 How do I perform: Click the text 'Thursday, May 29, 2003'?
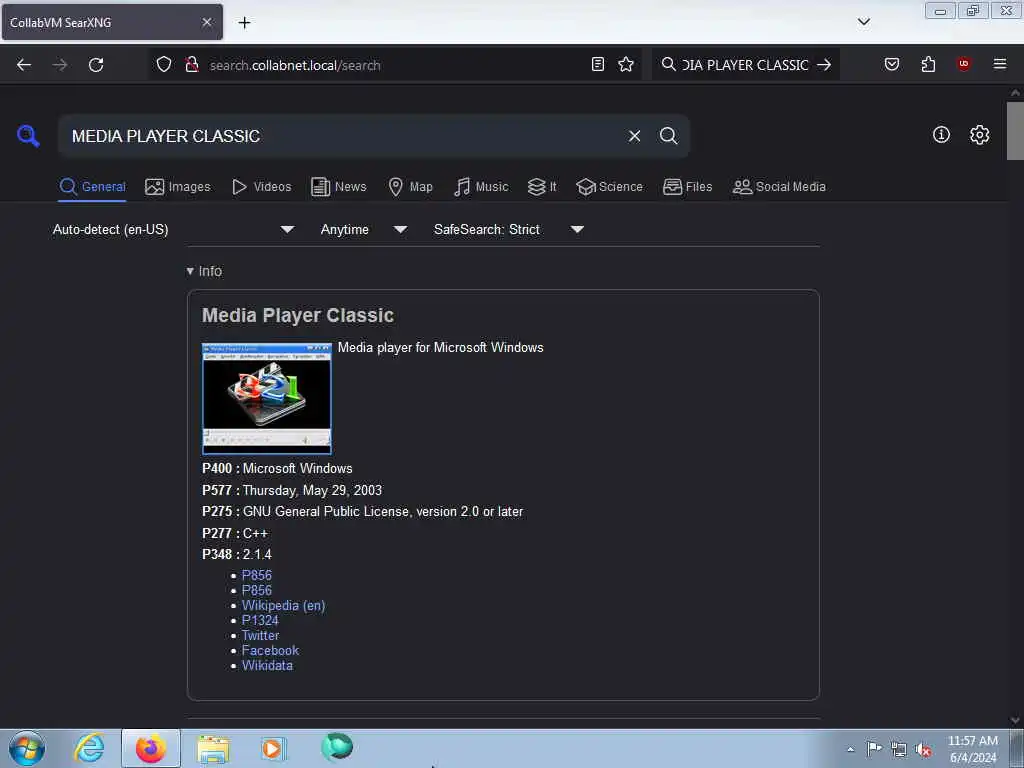[312, 490]
